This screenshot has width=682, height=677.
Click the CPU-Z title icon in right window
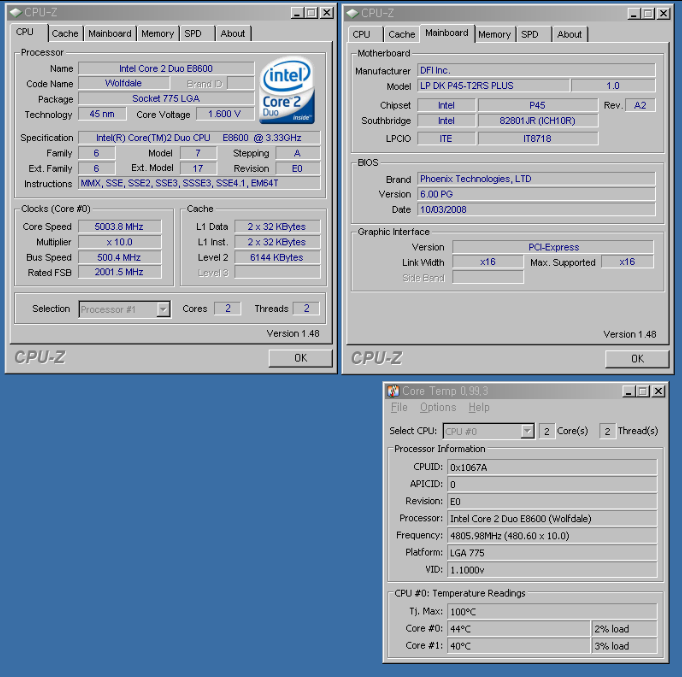tap(352, 13)
